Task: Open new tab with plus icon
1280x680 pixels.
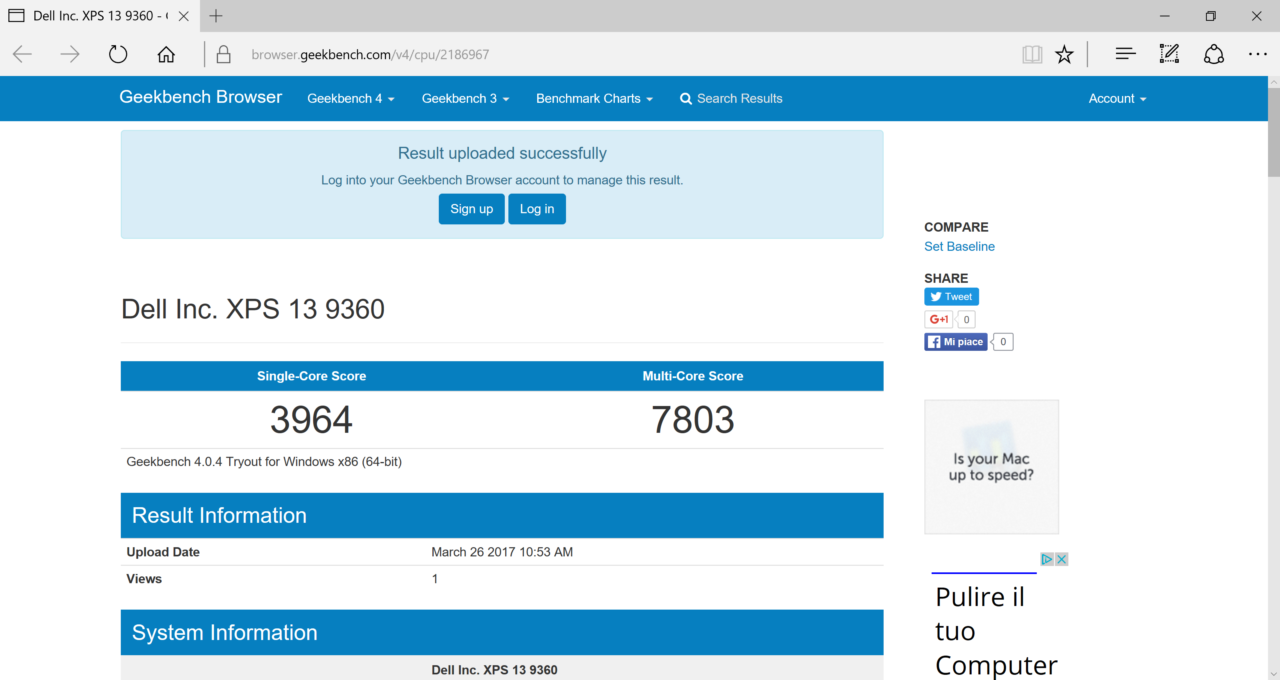Action: pos(216,16)
